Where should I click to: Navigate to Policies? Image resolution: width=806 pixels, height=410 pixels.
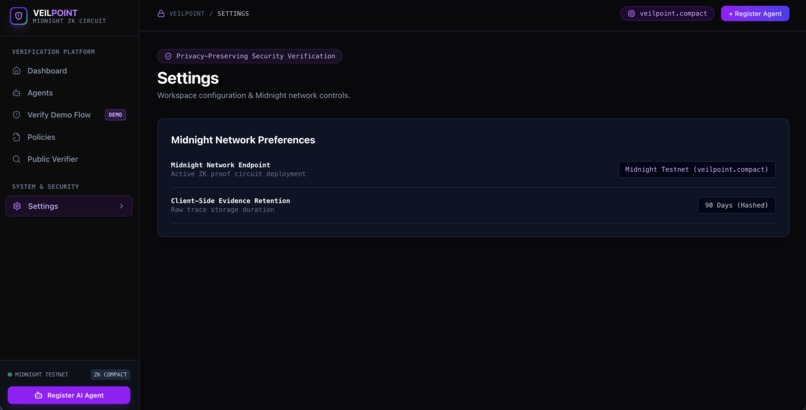tap(69, 137)
